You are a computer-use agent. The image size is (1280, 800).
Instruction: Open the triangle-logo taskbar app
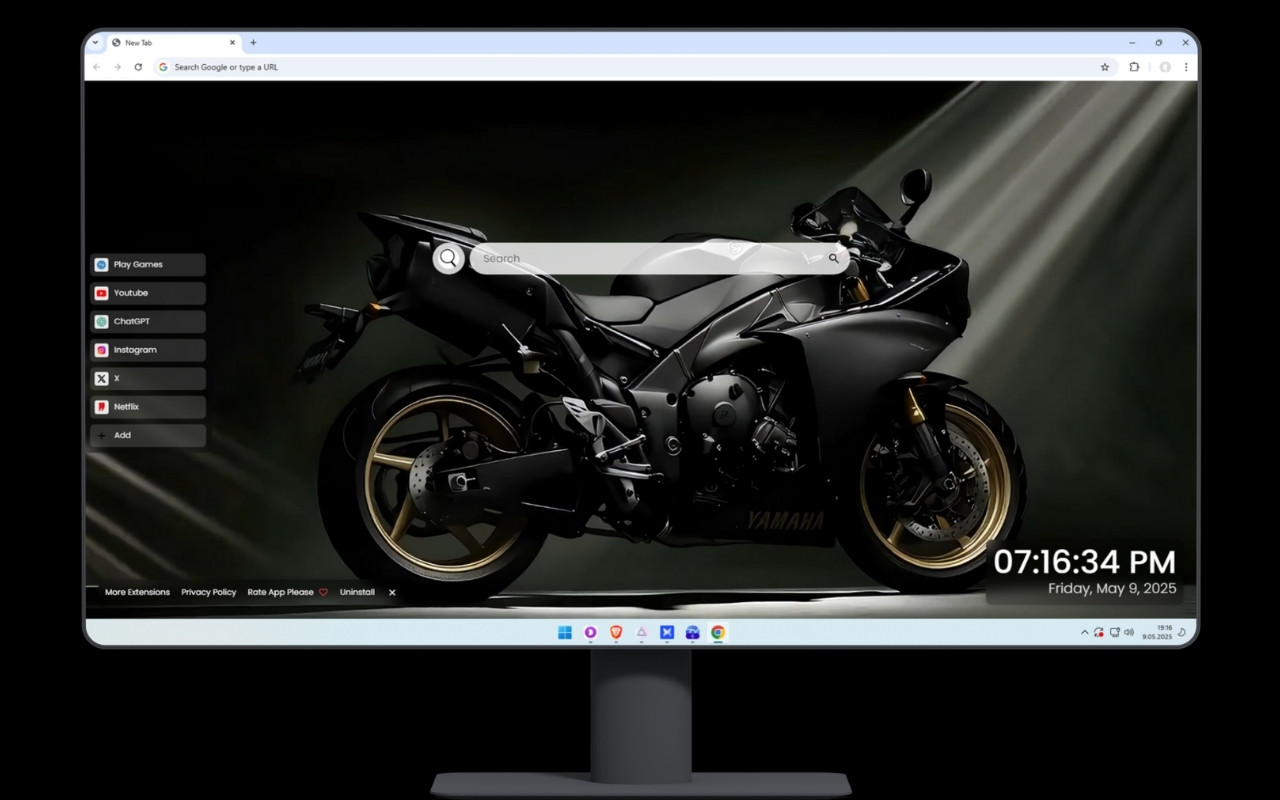coord(642,632)
